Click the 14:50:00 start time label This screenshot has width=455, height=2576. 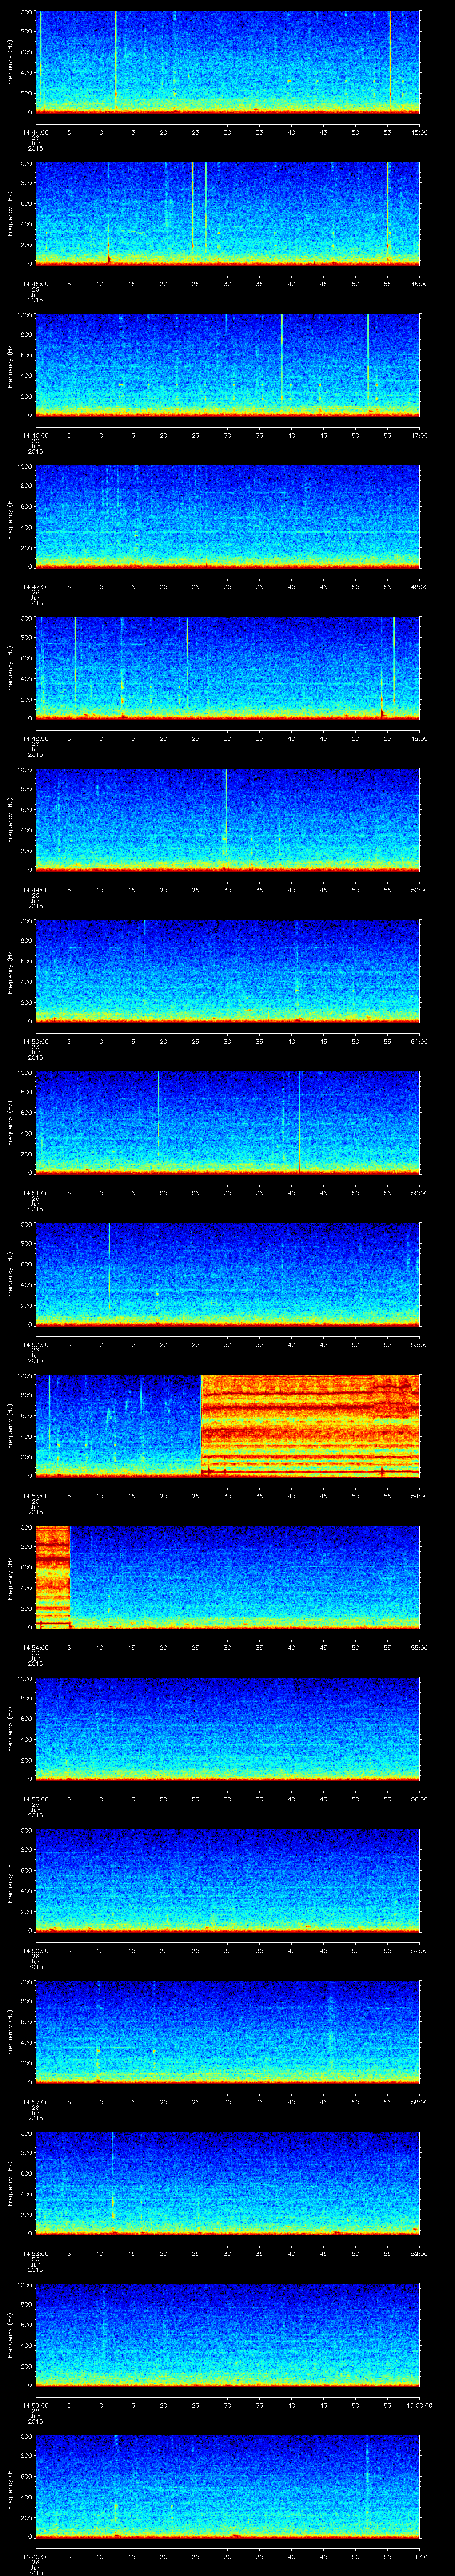point(35,1041)
